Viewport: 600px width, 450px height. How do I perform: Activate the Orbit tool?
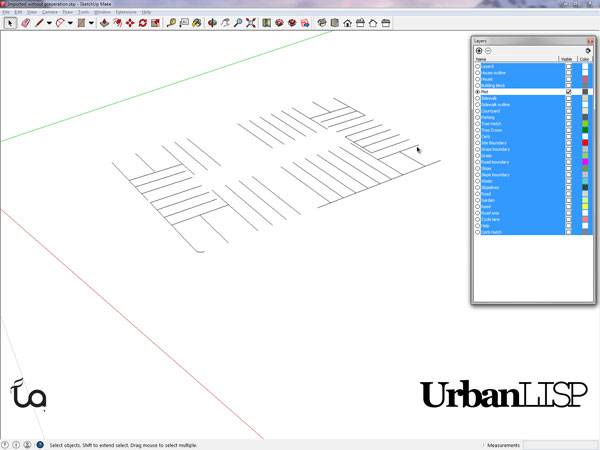212,22
